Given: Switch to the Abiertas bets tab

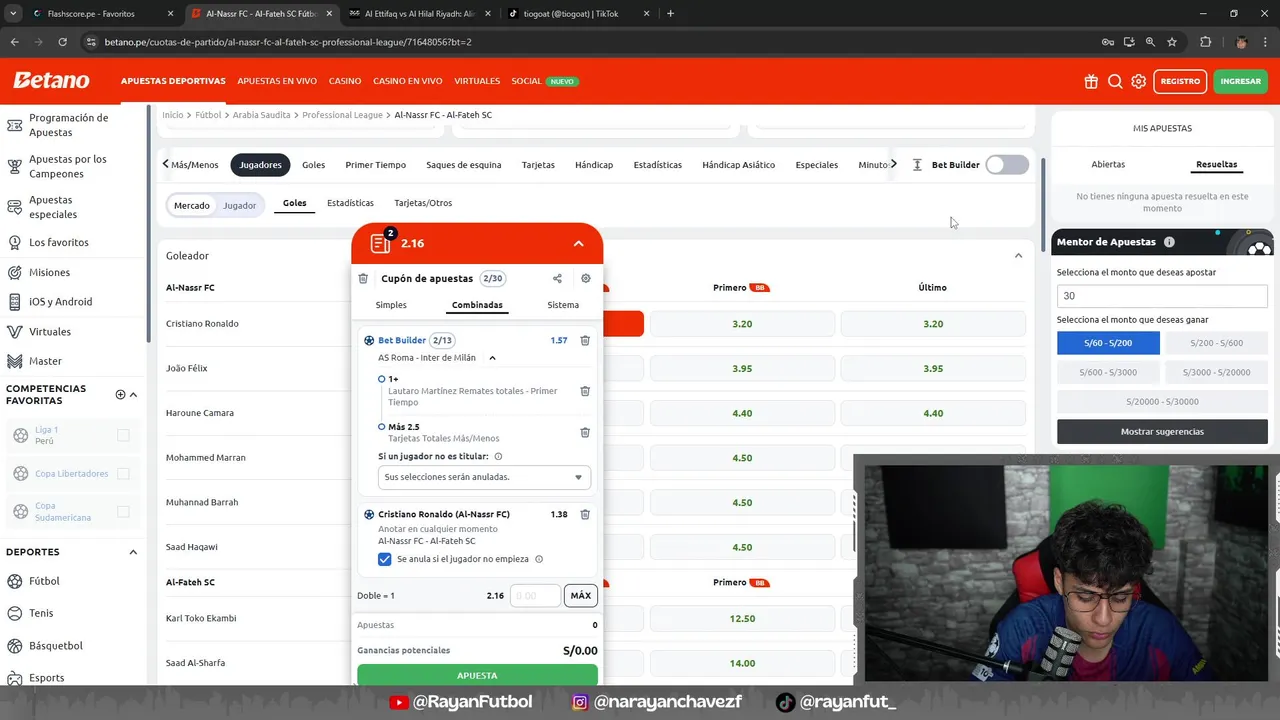Looking at the screenshot, I should [1108, 164].
